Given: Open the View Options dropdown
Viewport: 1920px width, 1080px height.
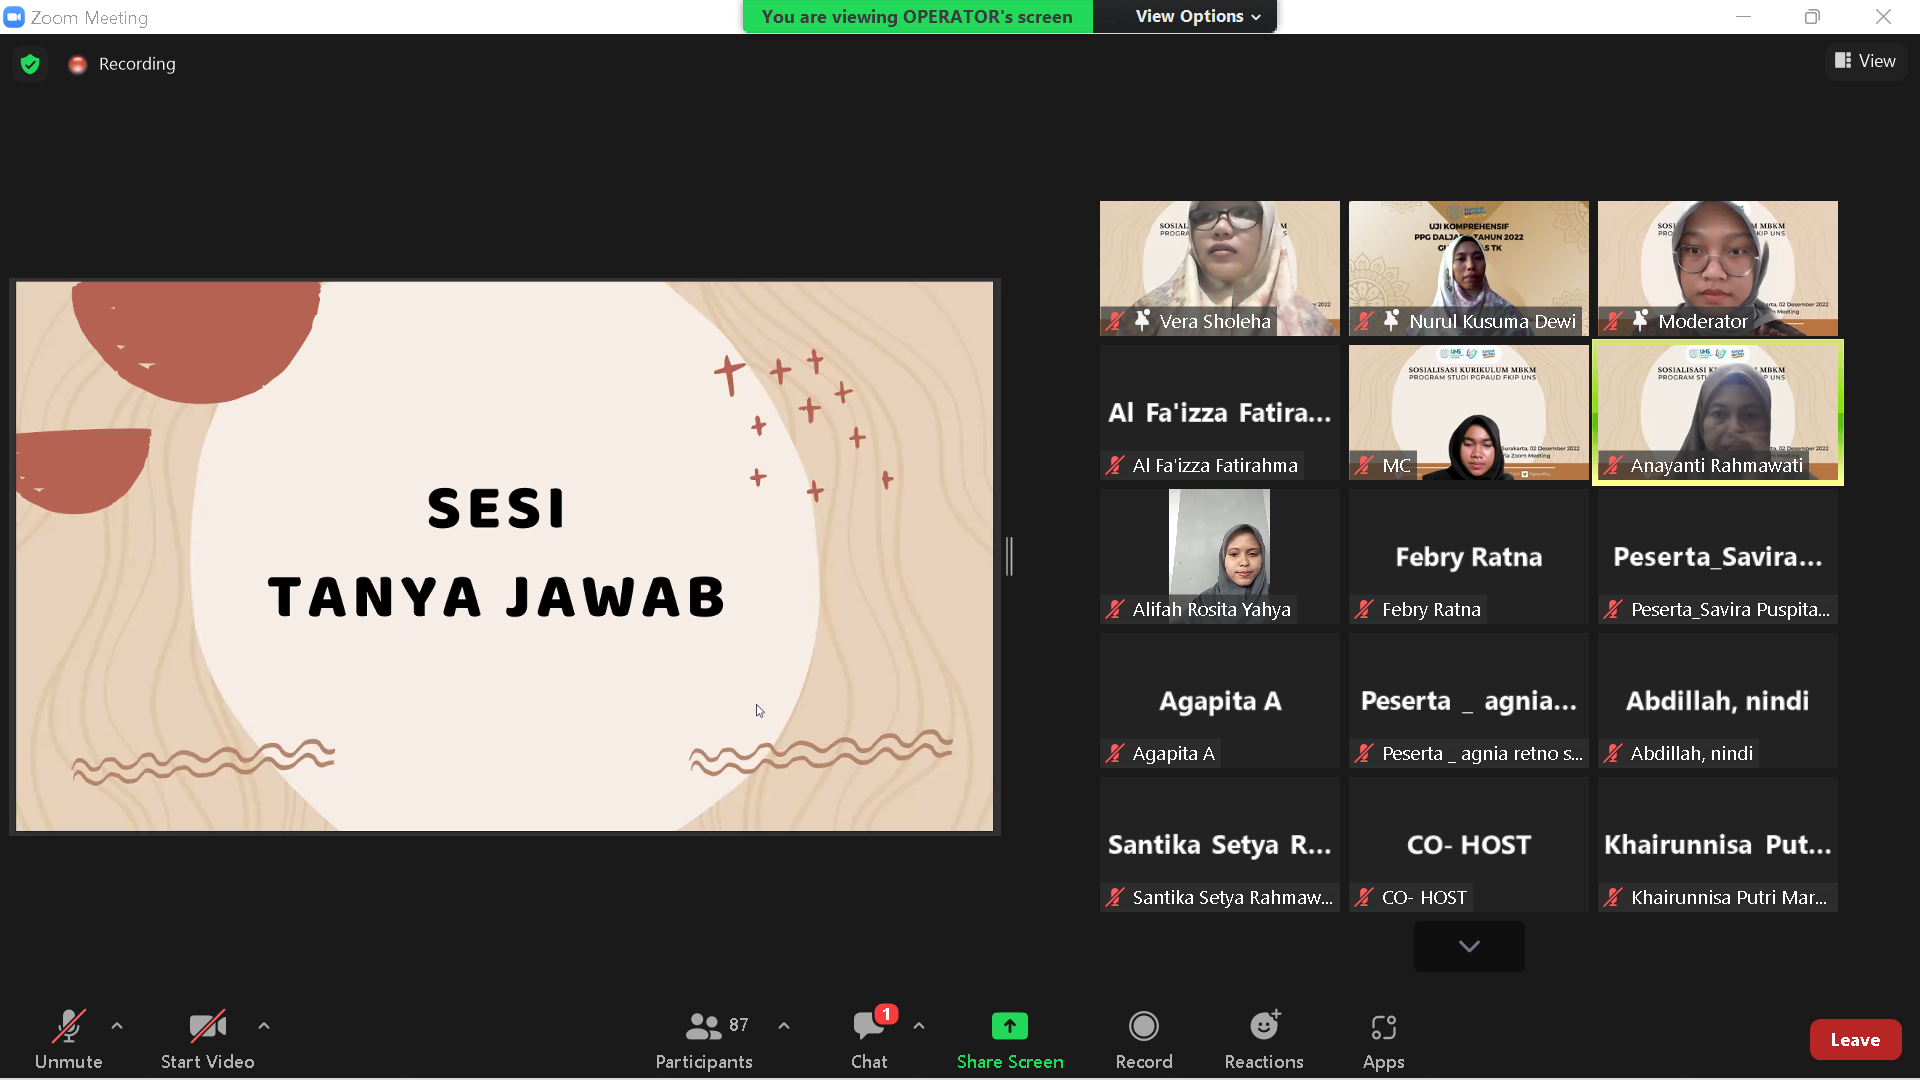Looking at the screenshot, I should coord(1197,16).
